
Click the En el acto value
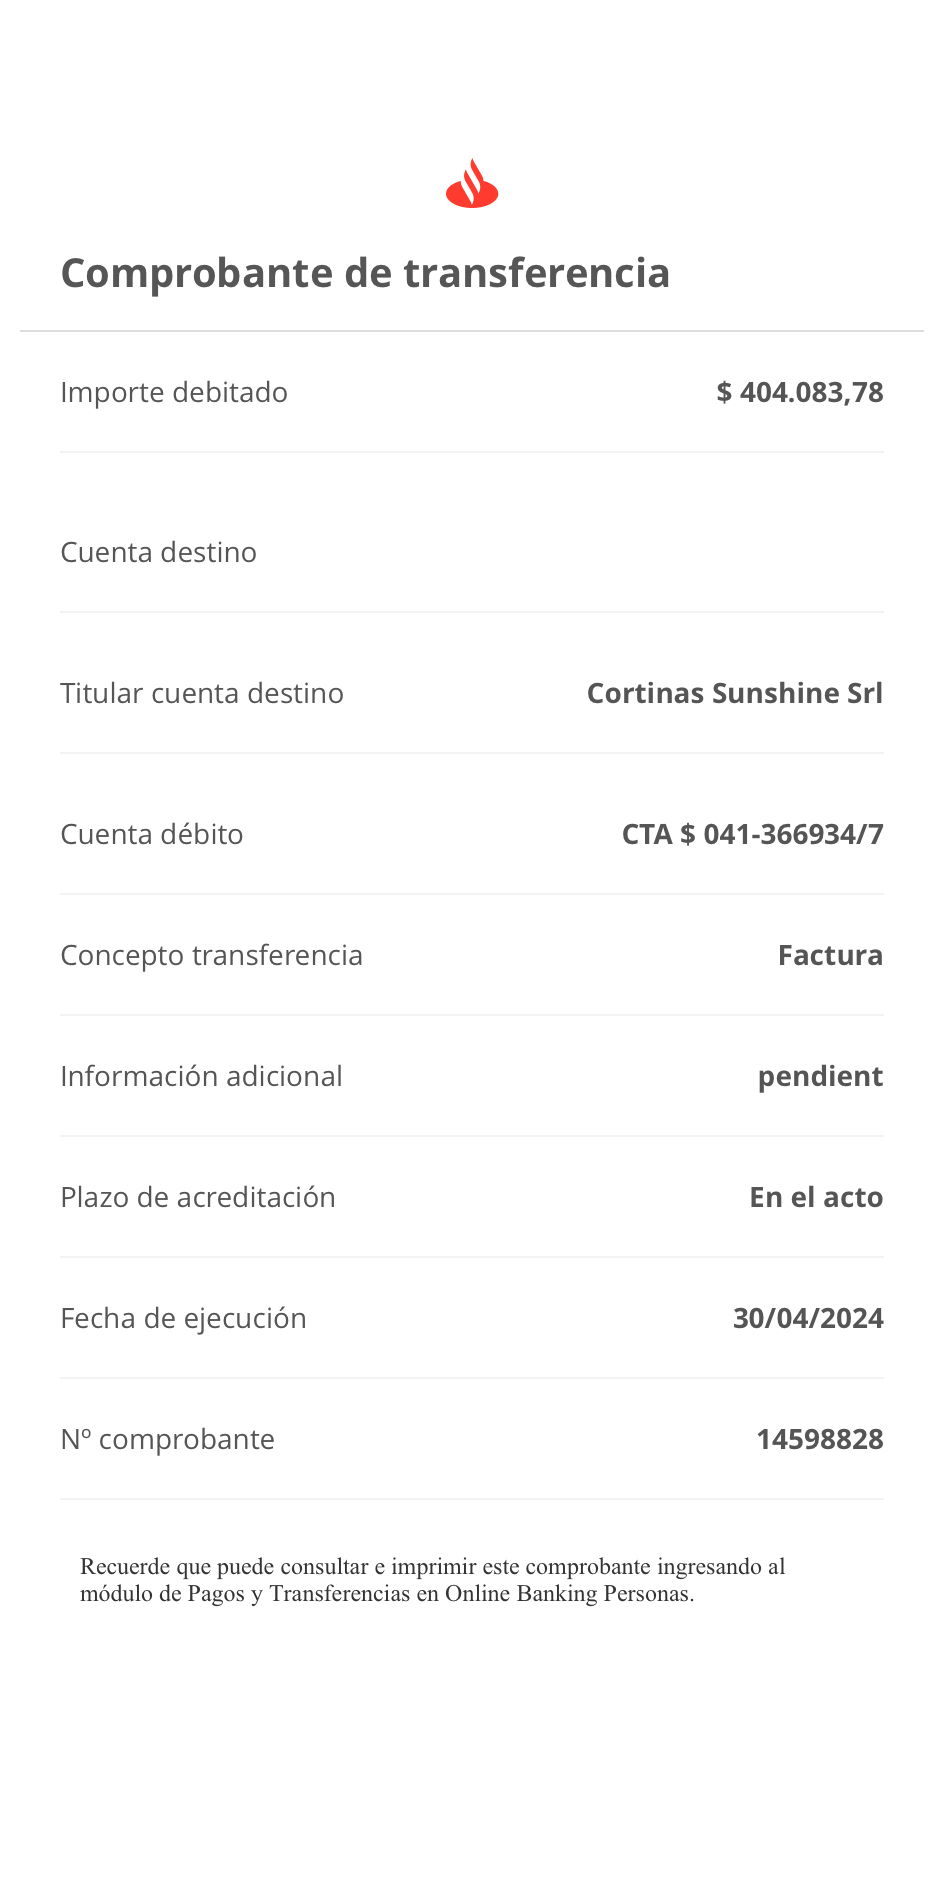(x=816, y=1197)
